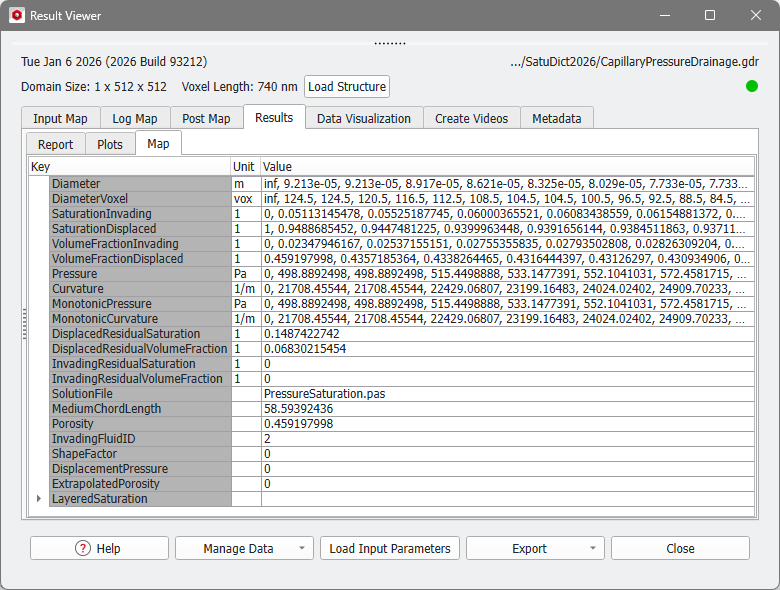Viewport: 780px width, 590px height.
Task: Switch to the Log Map tab
Action: point(134,118)
